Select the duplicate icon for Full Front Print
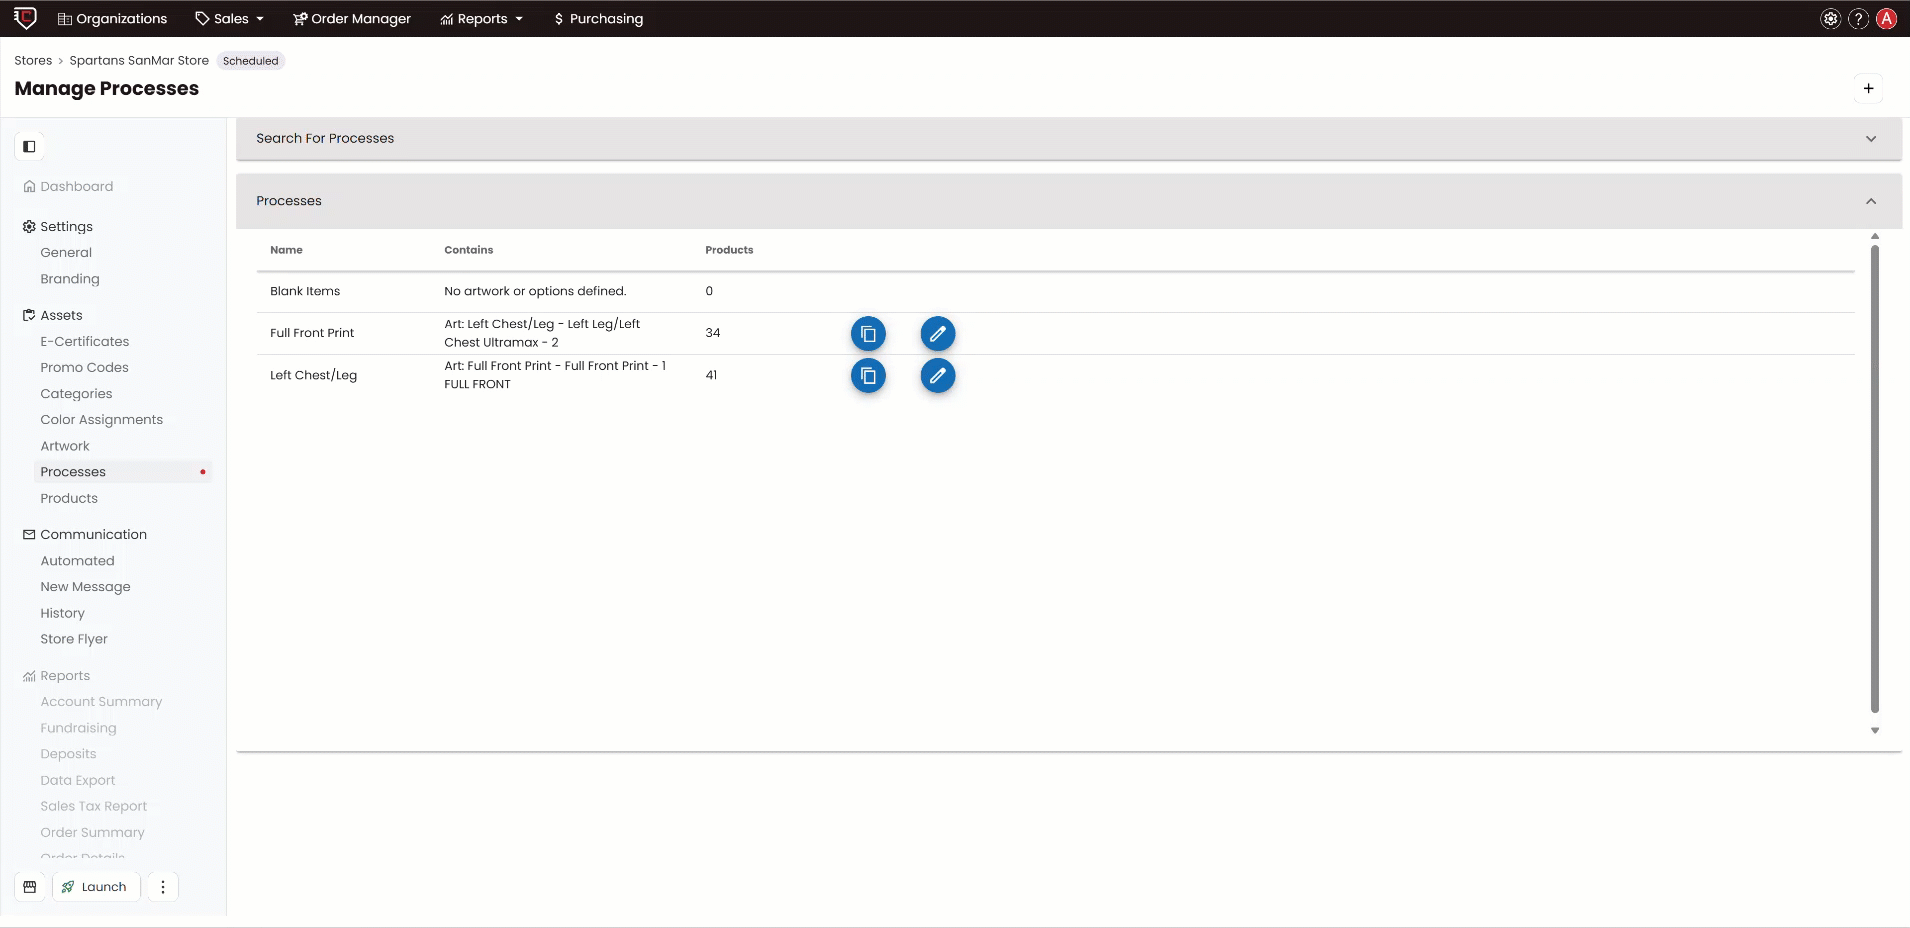1910x928 pixels. tap(868, 333)
